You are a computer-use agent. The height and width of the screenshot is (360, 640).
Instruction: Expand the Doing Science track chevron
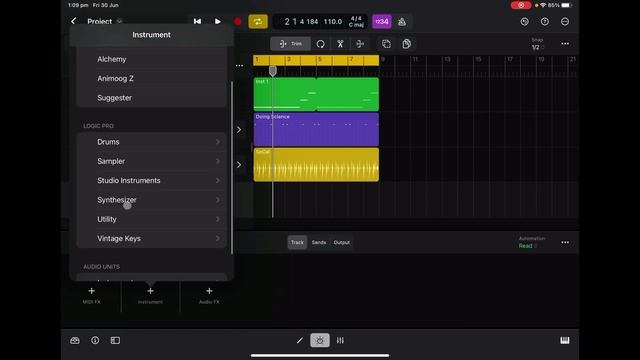click(x=239, y=130)
